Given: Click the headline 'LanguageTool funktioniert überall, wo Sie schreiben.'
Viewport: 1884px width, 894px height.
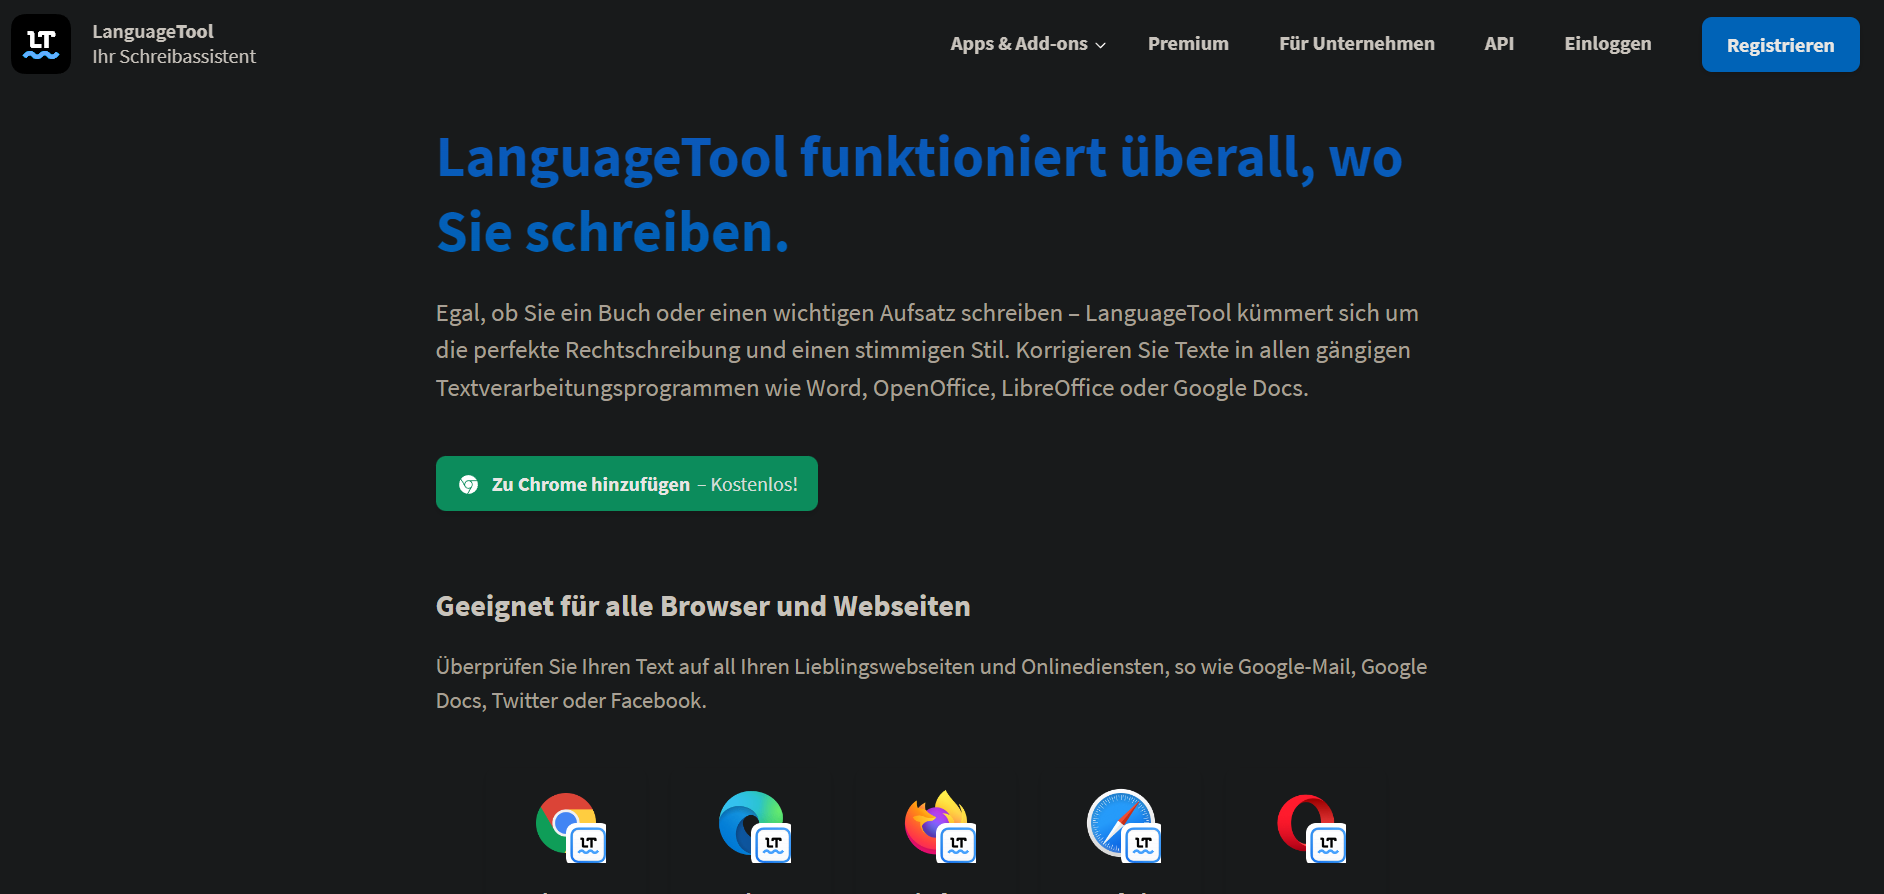Looking at the screenshot, I should 919,195.
